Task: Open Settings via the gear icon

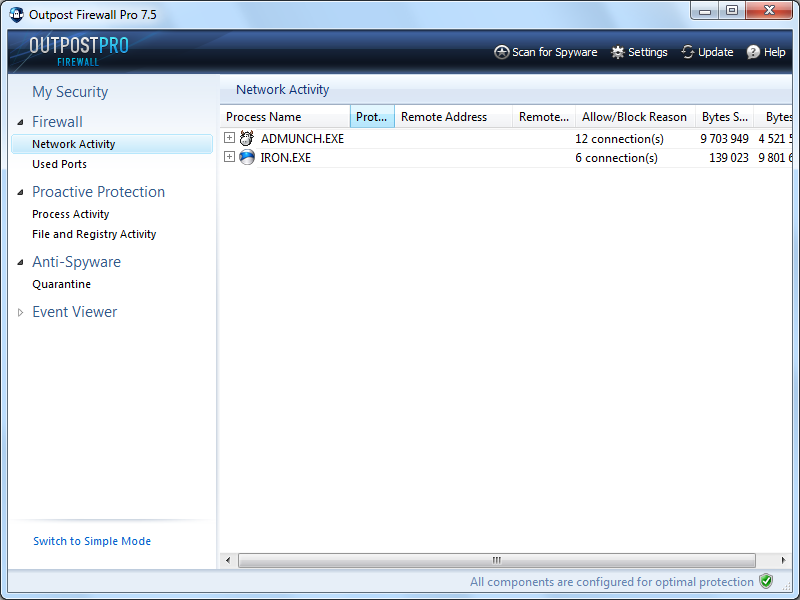Action: click(x=618, y=52)
